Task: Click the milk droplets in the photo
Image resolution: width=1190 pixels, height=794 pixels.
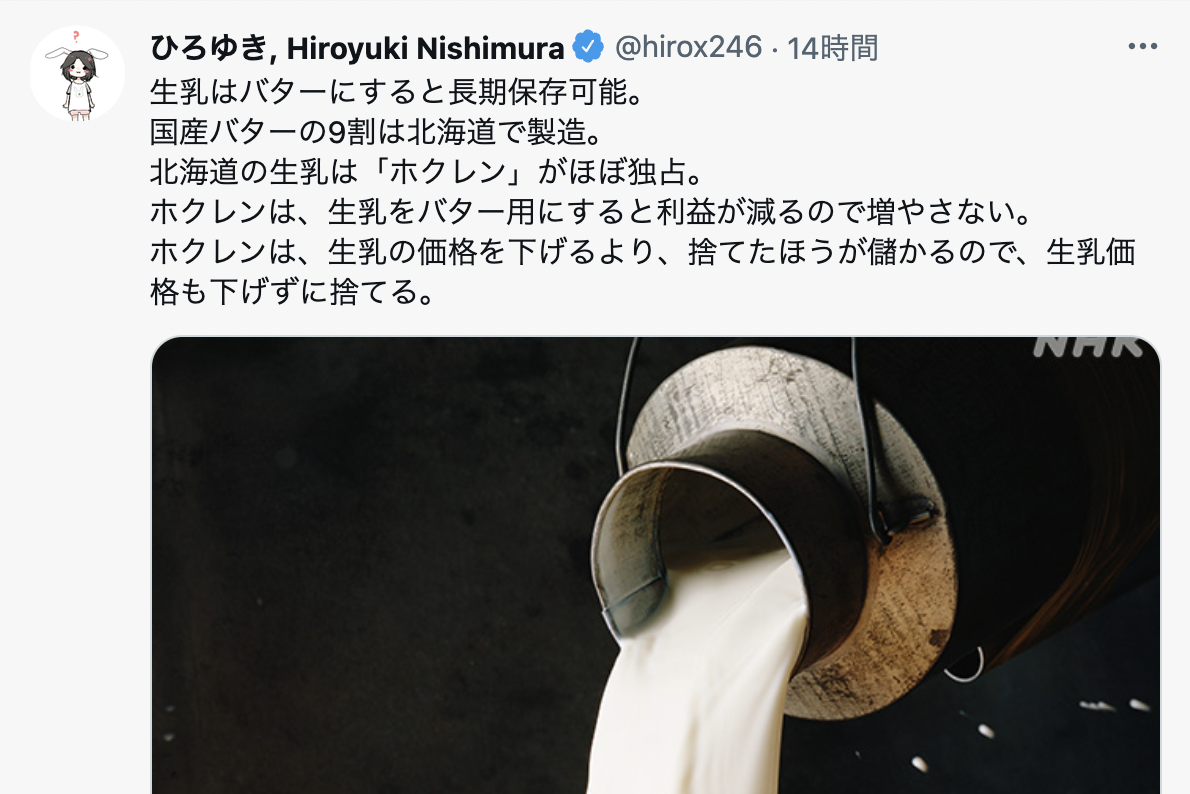Action: 1062,729
